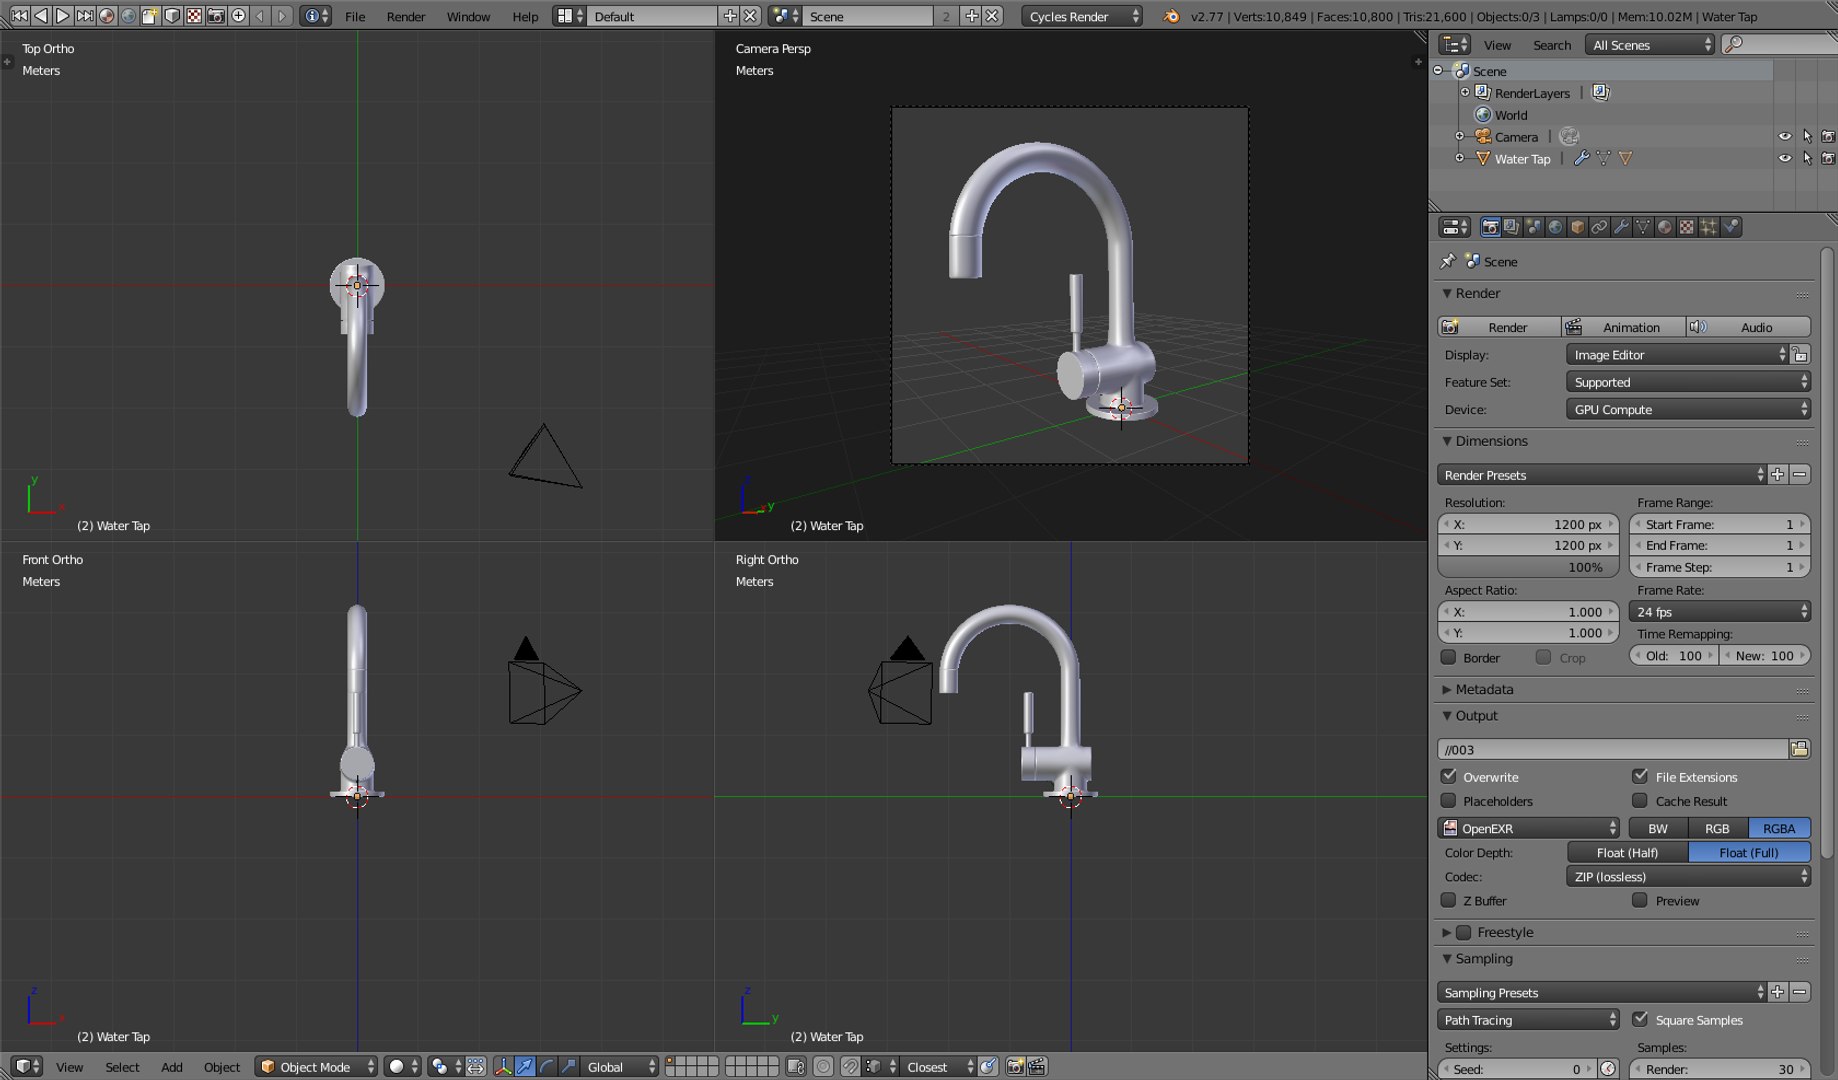The height and width of the screenshot is (1080, 1838).
Task: Enable the Placeholders checkbox
Action: [1448, 800]
